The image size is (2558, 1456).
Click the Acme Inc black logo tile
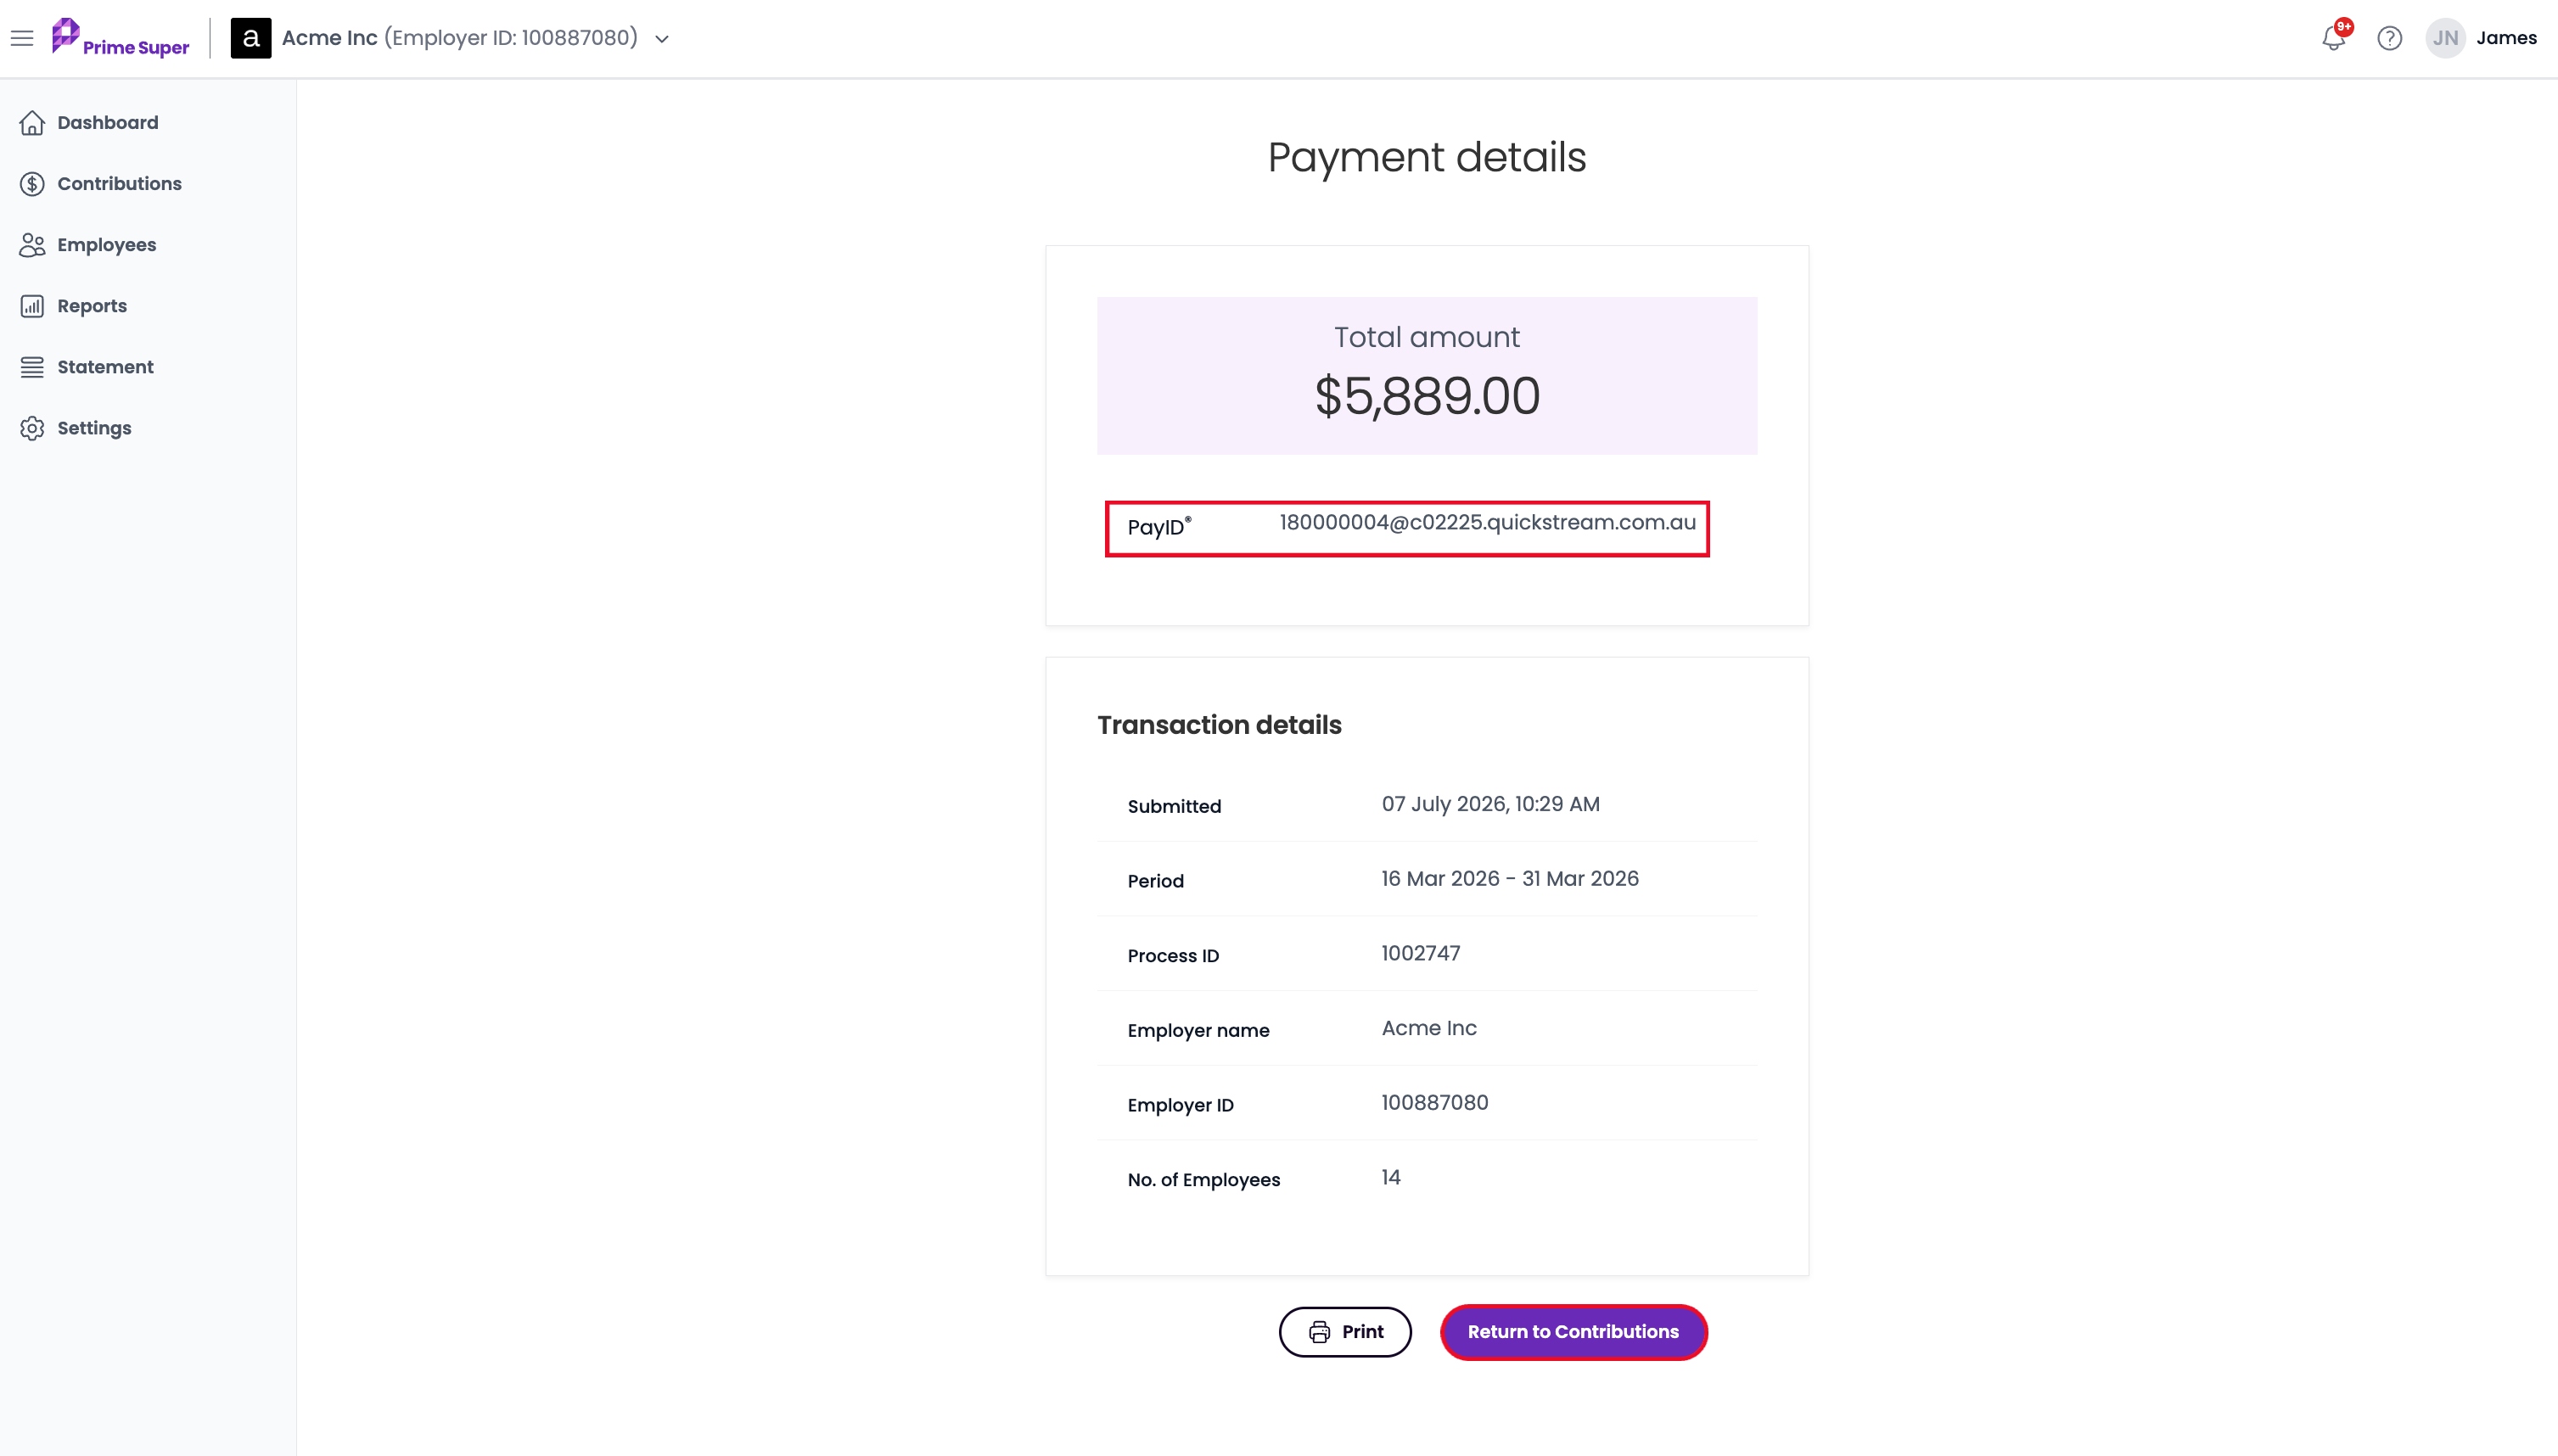tap(251, 38)
